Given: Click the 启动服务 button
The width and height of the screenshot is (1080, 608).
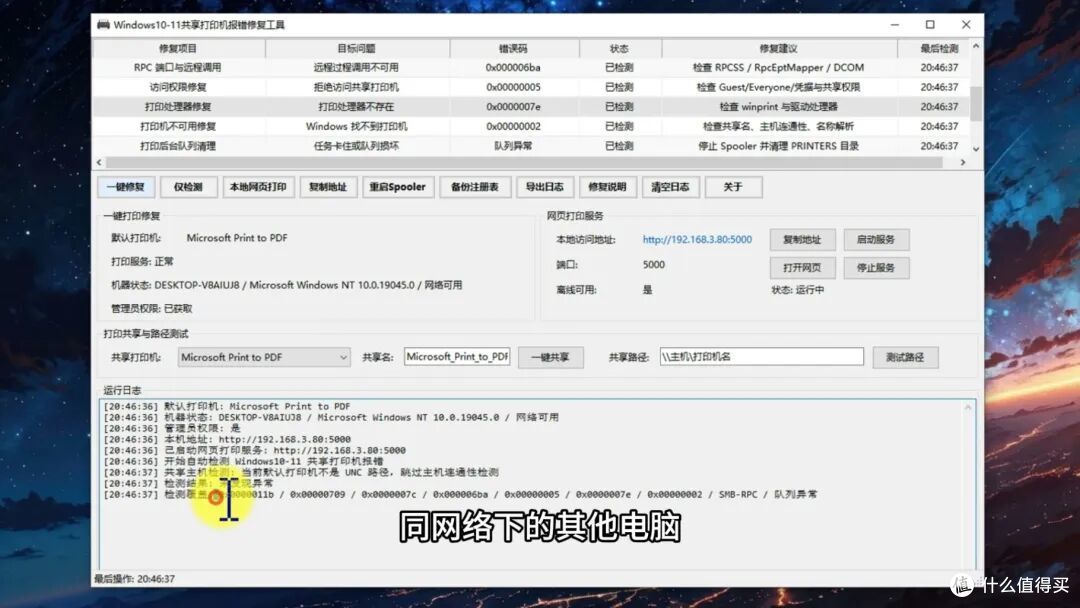Looking at the screenshot, I should 876,240.
